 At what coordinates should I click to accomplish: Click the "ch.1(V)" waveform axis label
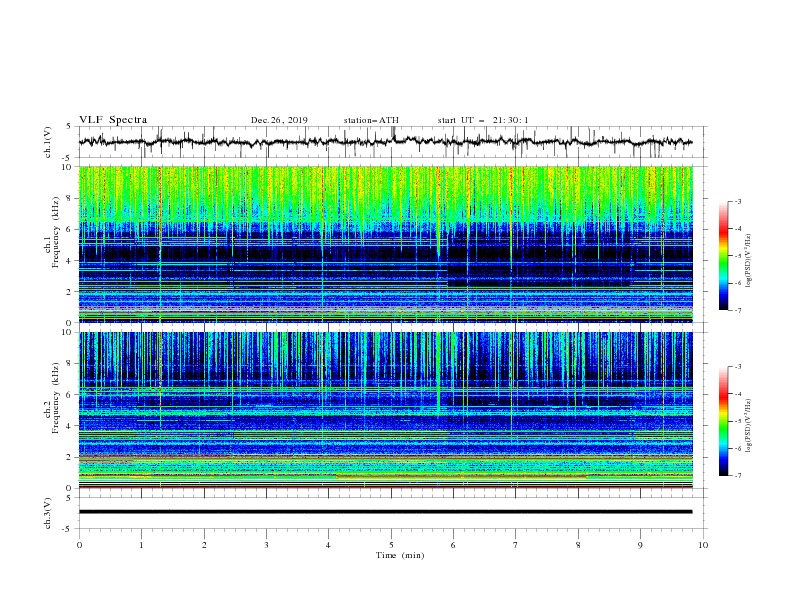coord(48,142)
